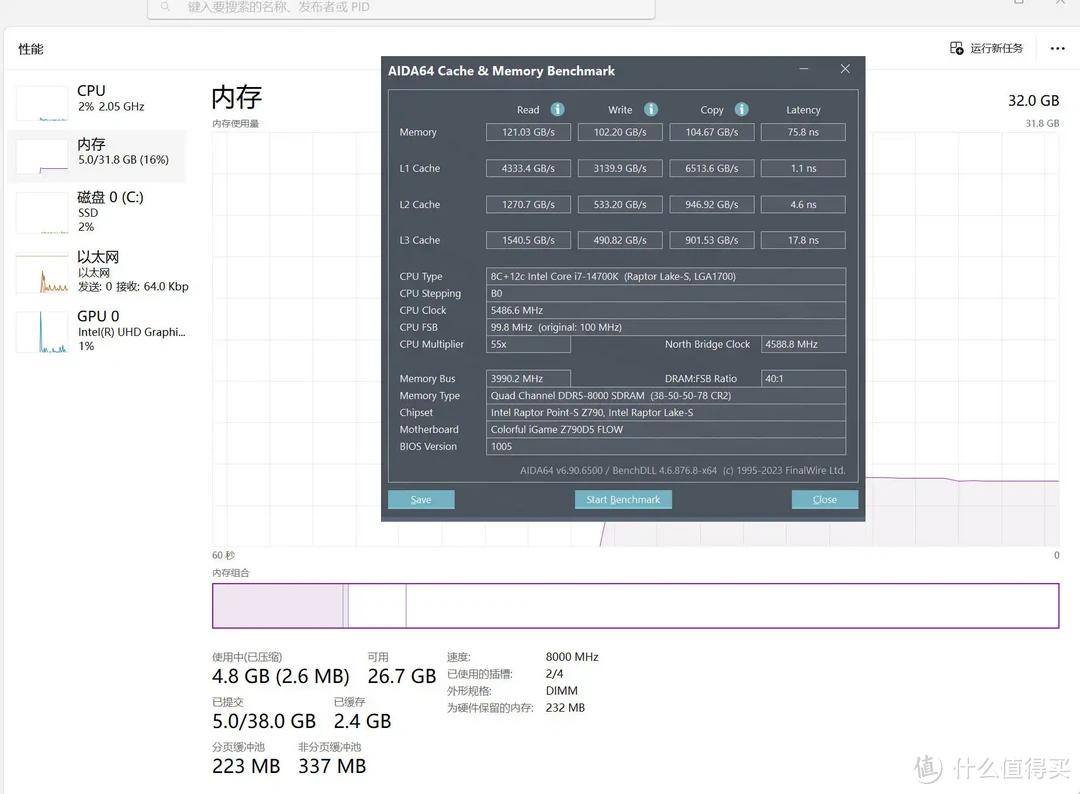Click the L1 Cache latency 1.1 ns
The width and height of the screenshot is (1080, 794).
point(803,168)
